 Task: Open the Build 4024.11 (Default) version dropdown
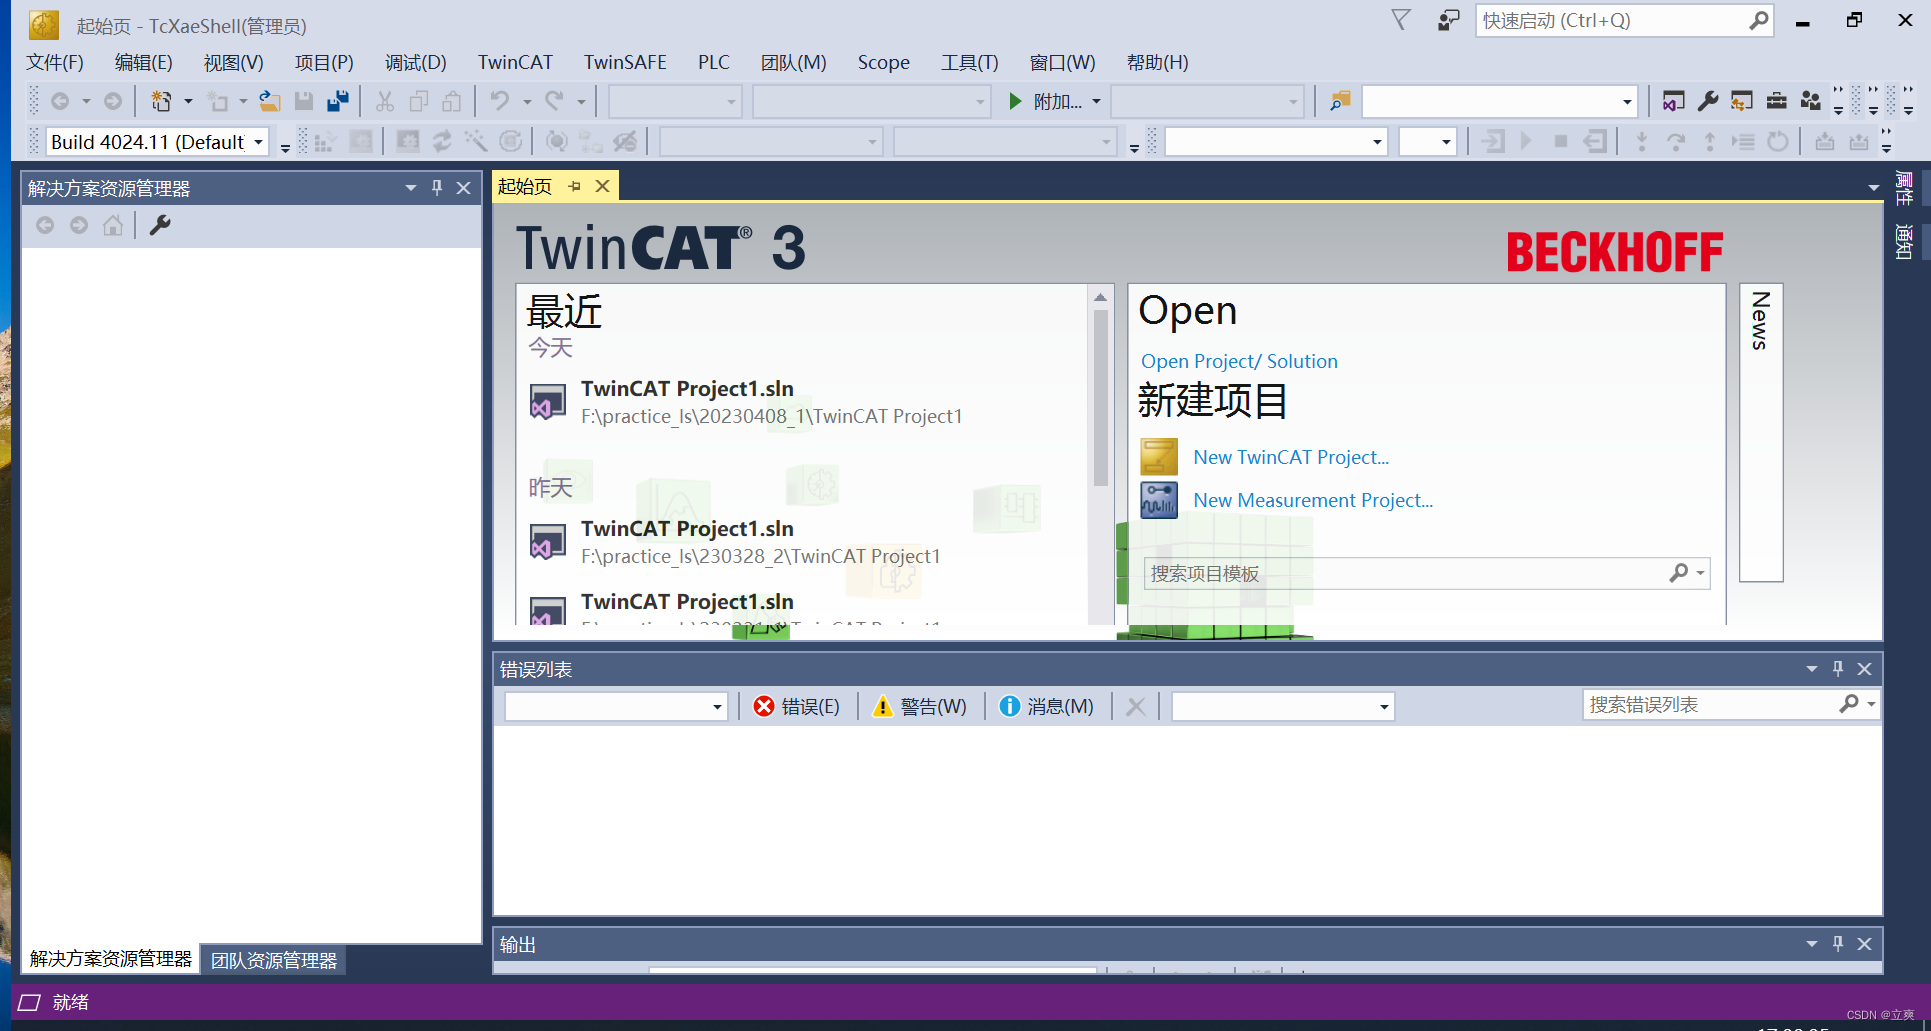click(x=258, y=142)
